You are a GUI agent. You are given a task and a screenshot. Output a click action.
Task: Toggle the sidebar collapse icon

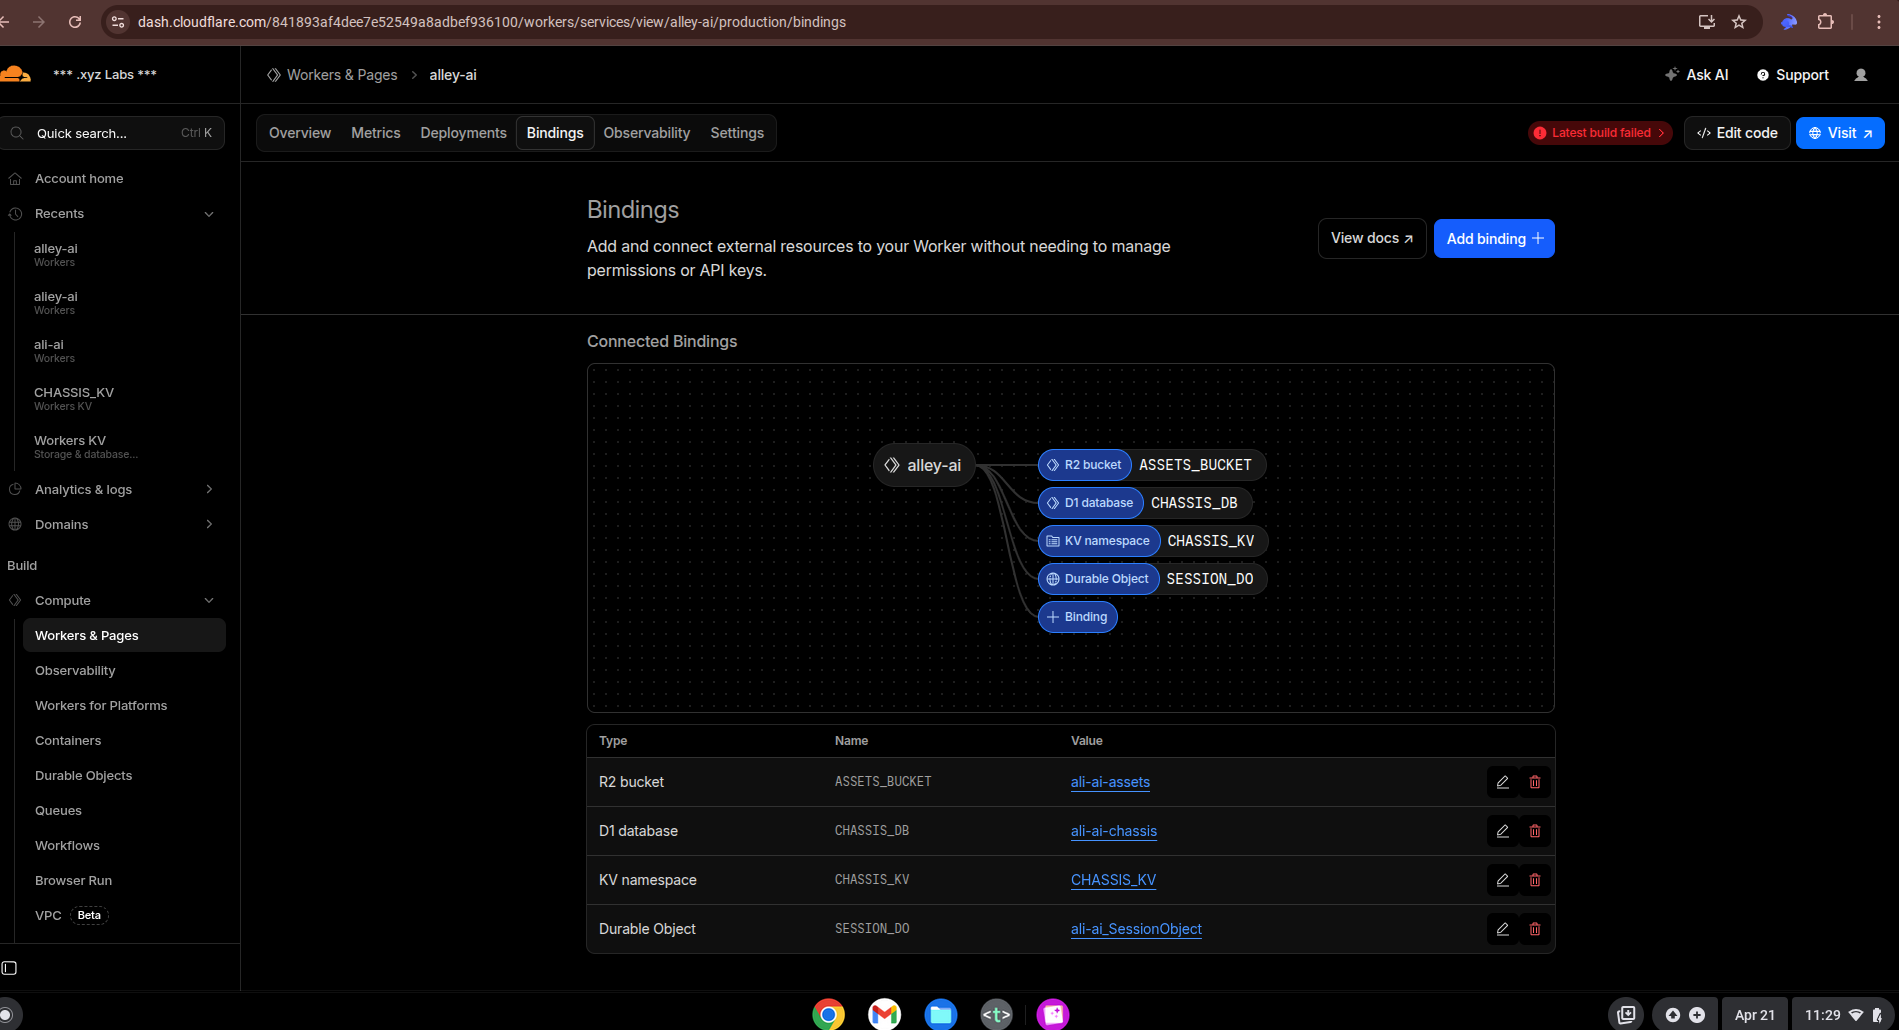pyautogui.click(x=10, y=968)
